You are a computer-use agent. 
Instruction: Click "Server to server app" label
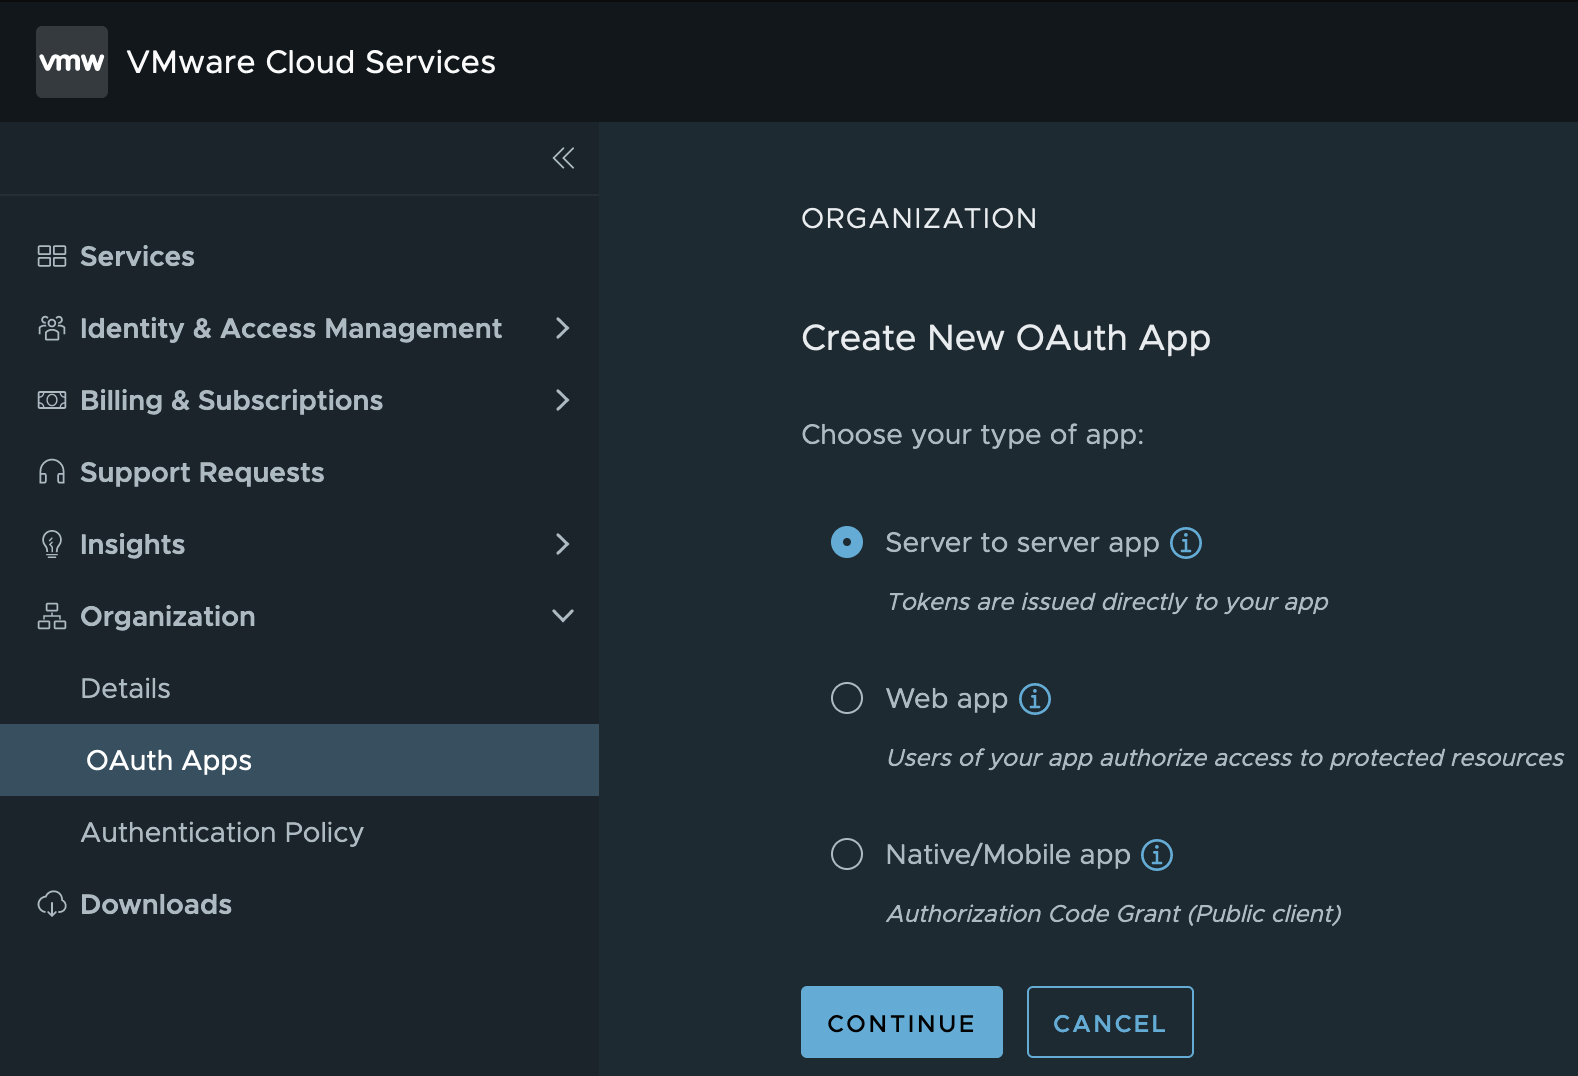tap(1022, 543)
